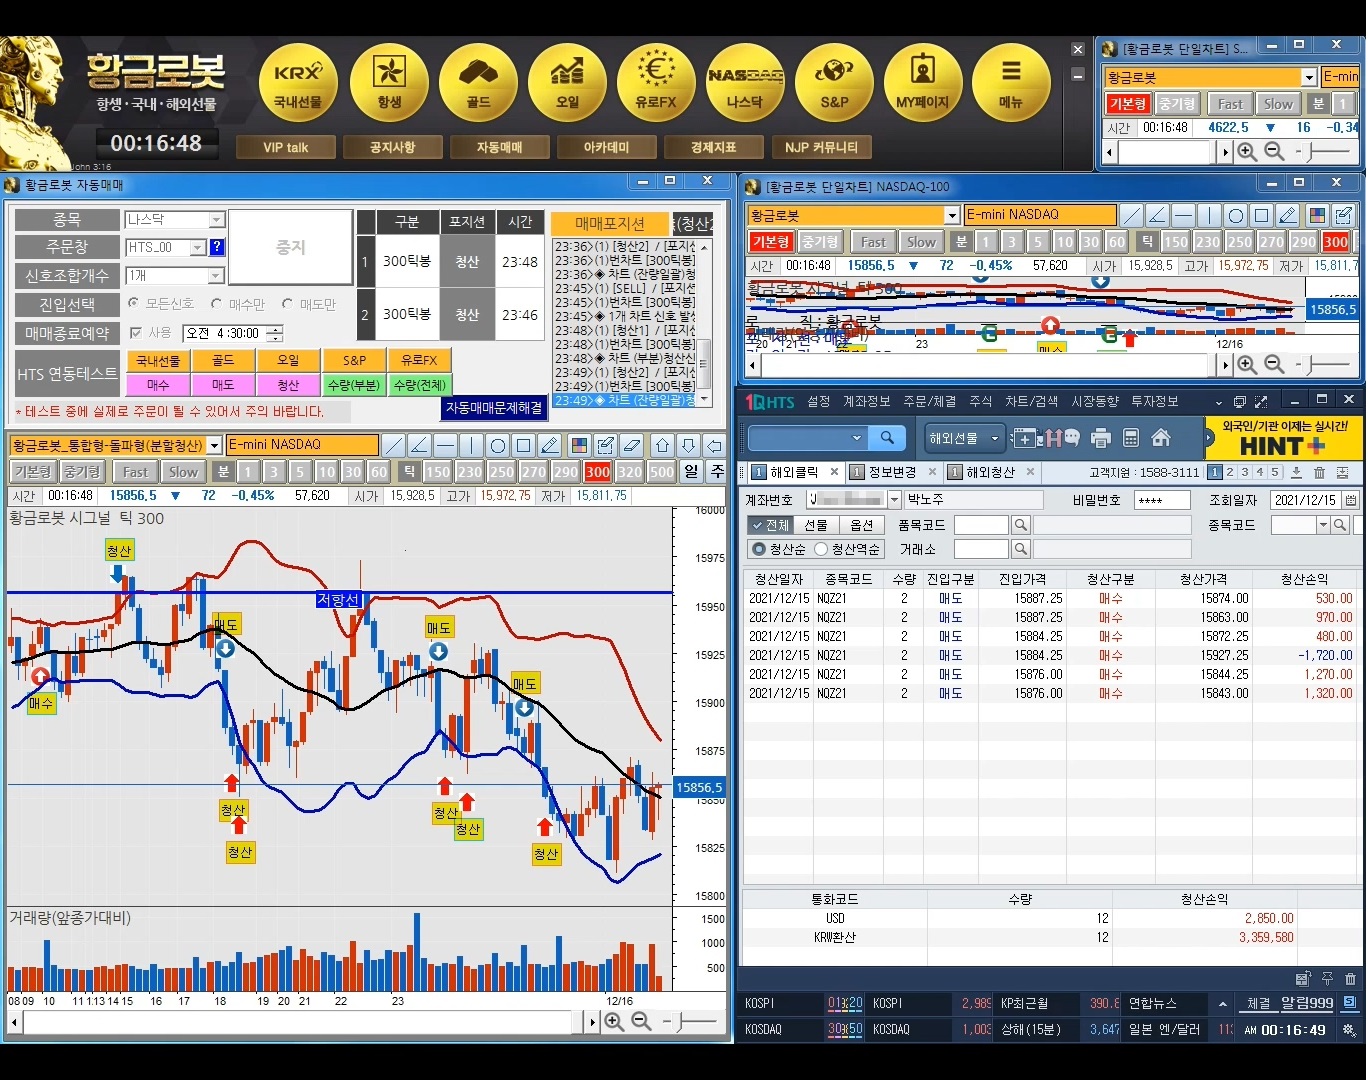The width and height of the screenshot is (1368, 1080).
Task: Click the 중지 stop button
Action: [291, 247]
